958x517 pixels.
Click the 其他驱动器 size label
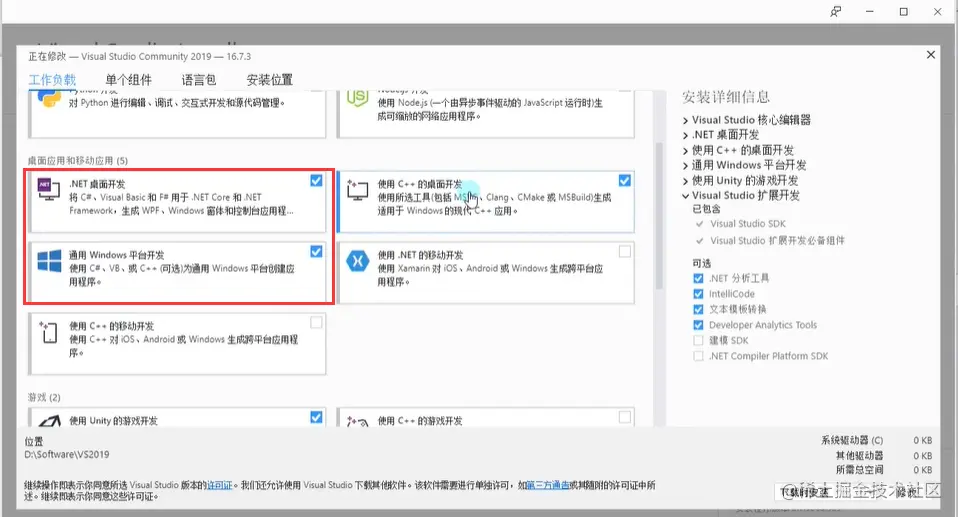[860, 455]
